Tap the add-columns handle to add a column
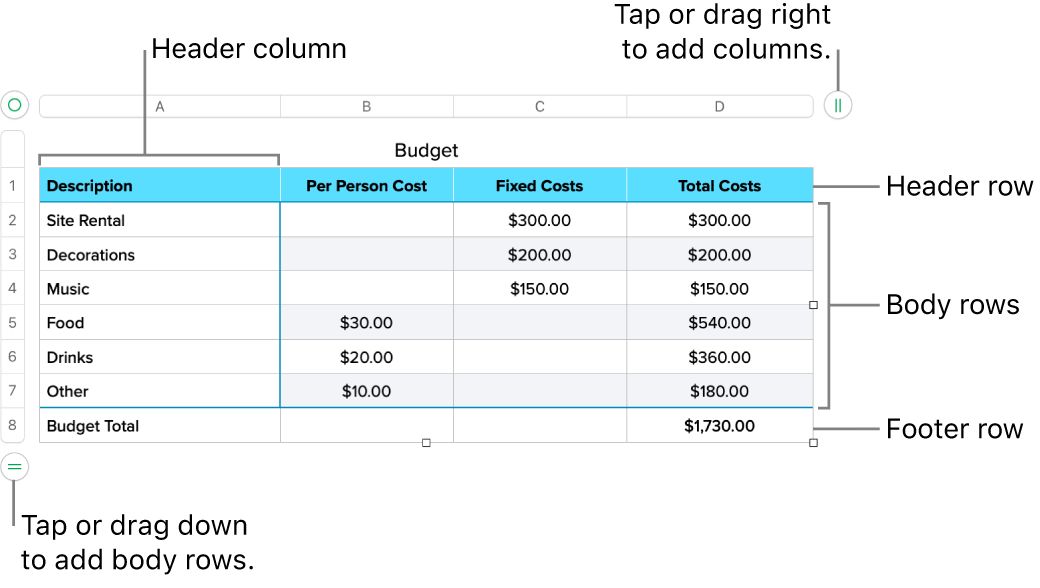1040x588 pixels. point(837,105)
